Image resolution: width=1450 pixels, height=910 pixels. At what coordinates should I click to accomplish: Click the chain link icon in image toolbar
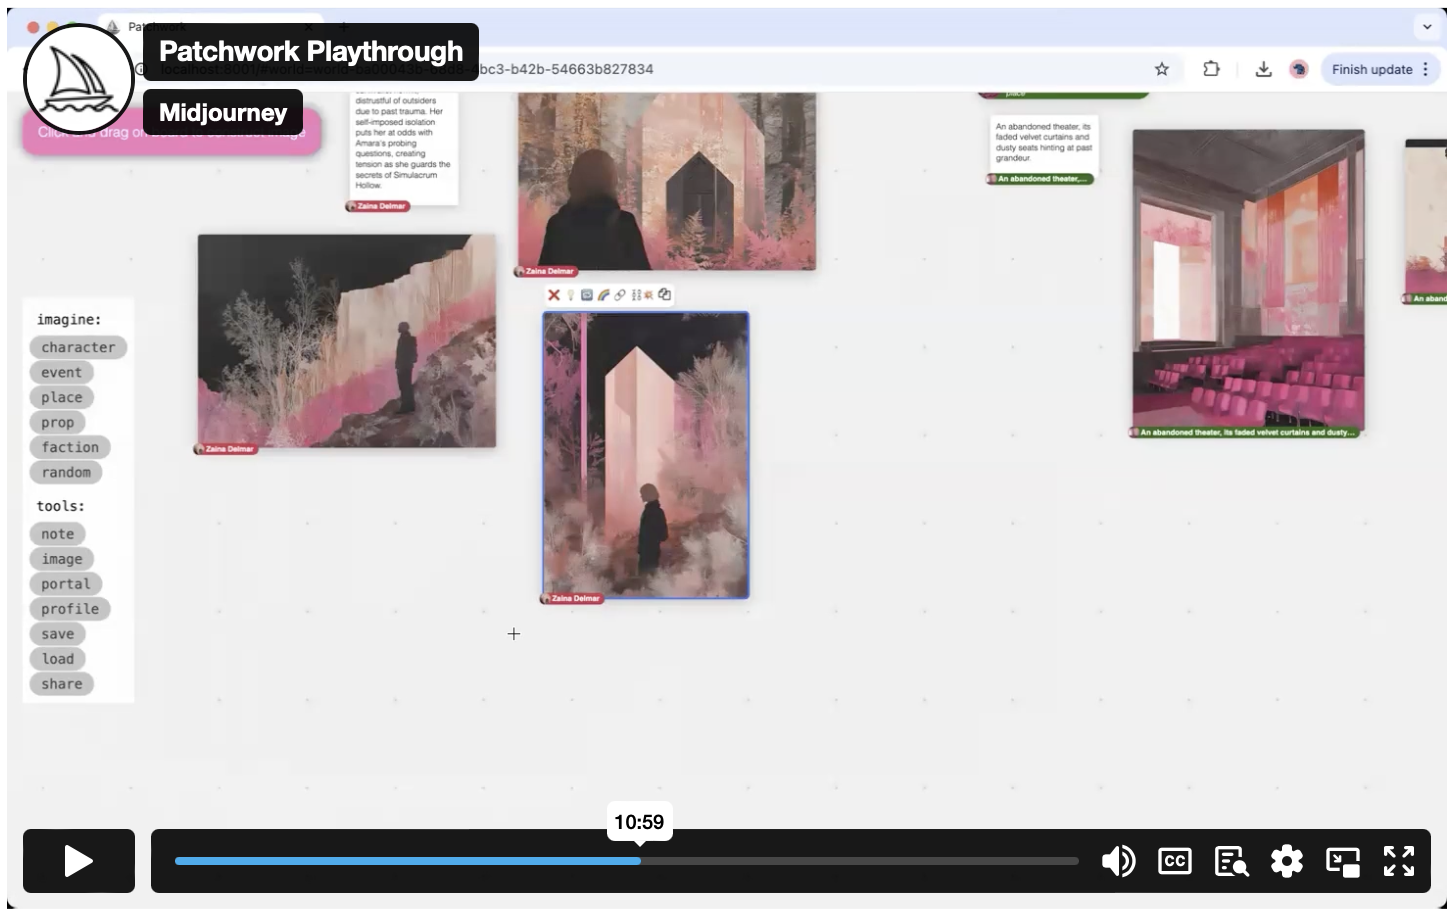[x=619, y=295]
